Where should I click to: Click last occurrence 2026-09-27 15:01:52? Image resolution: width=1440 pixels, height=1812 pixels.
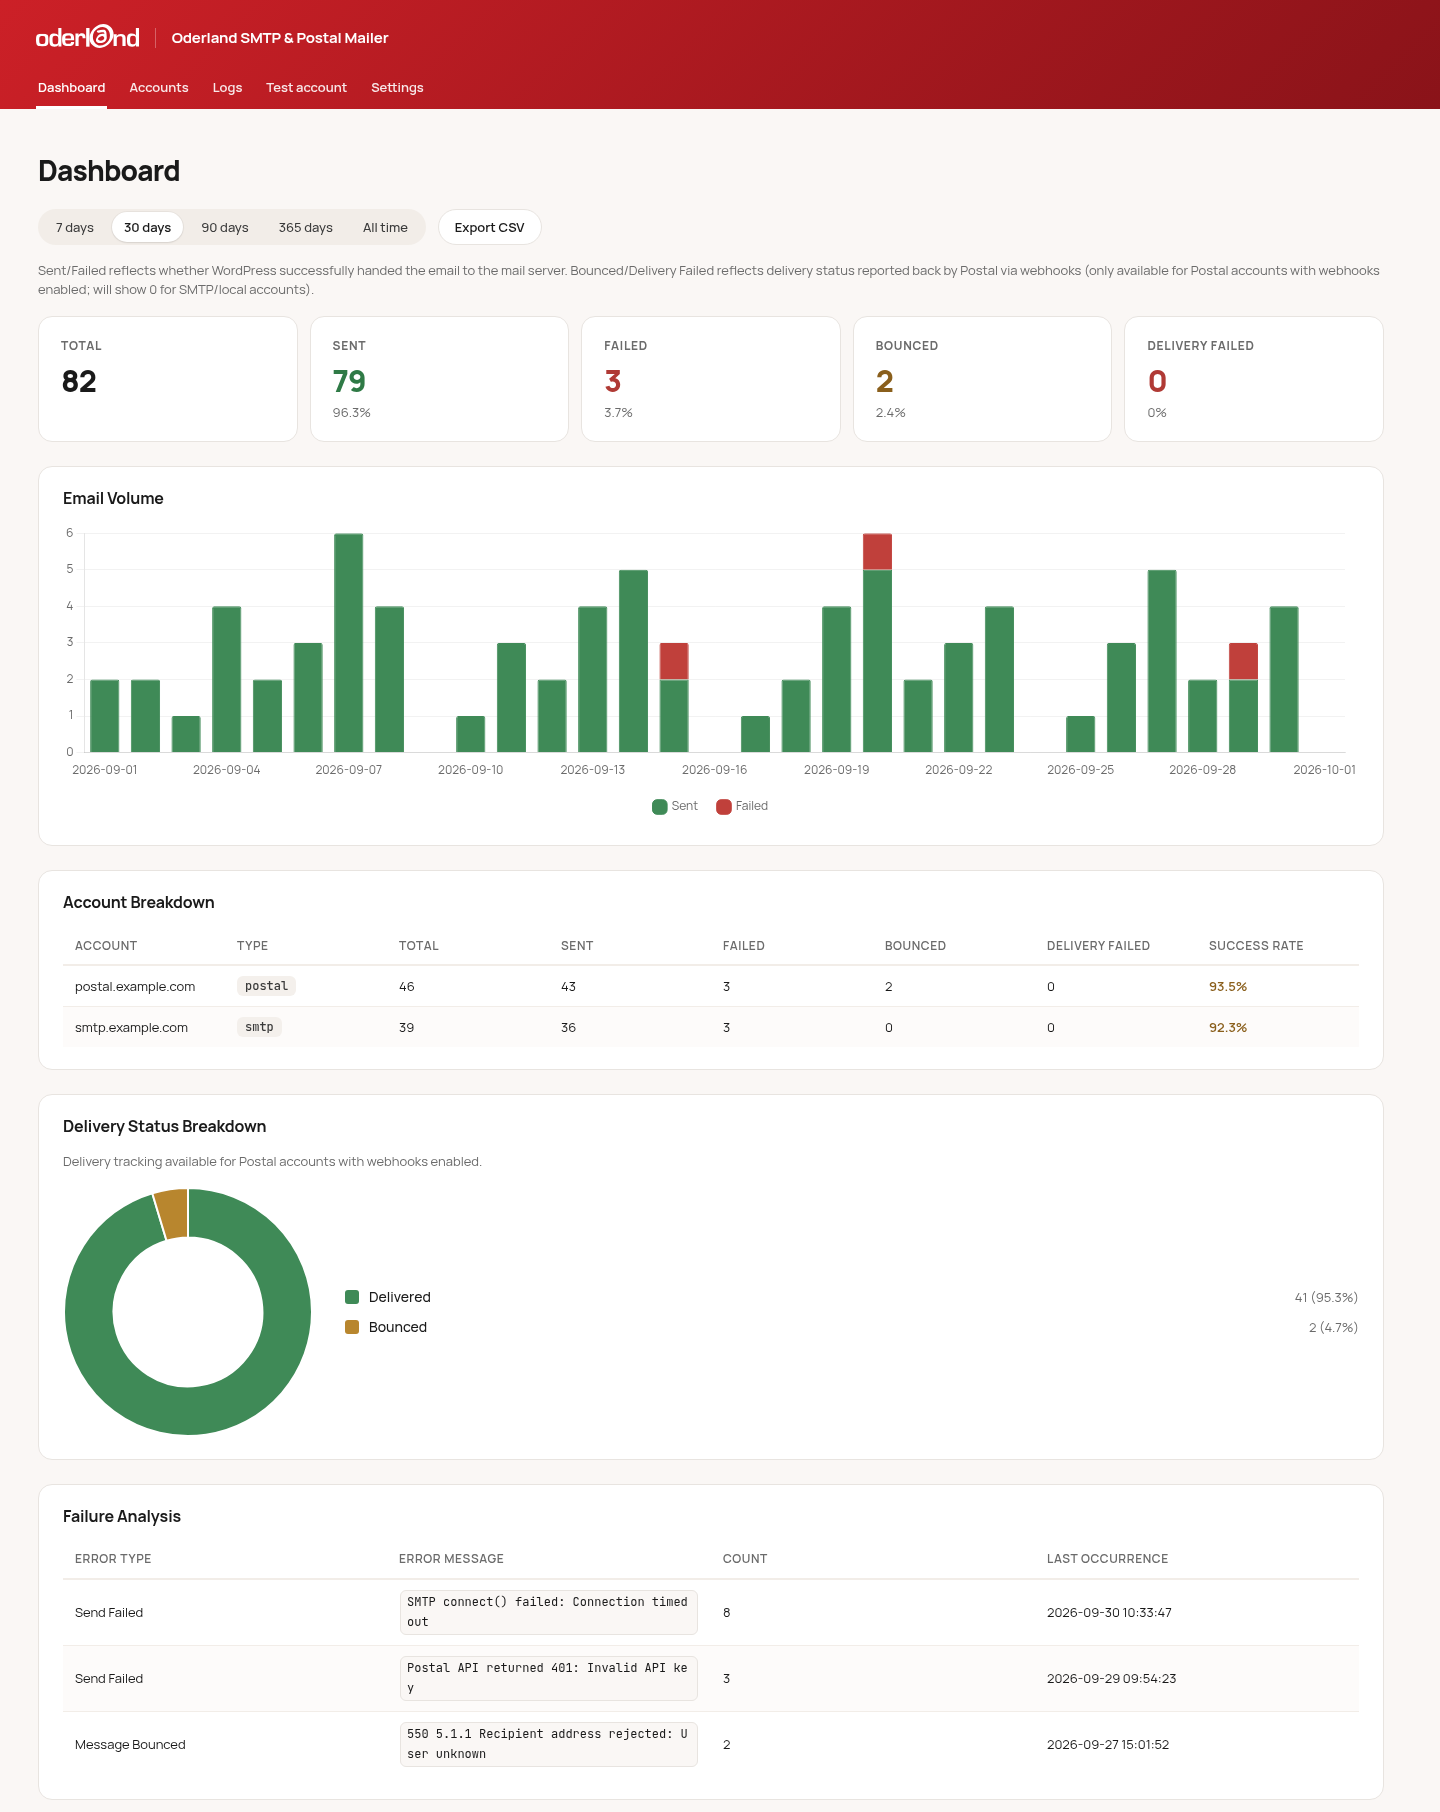click(1108, 1745)
